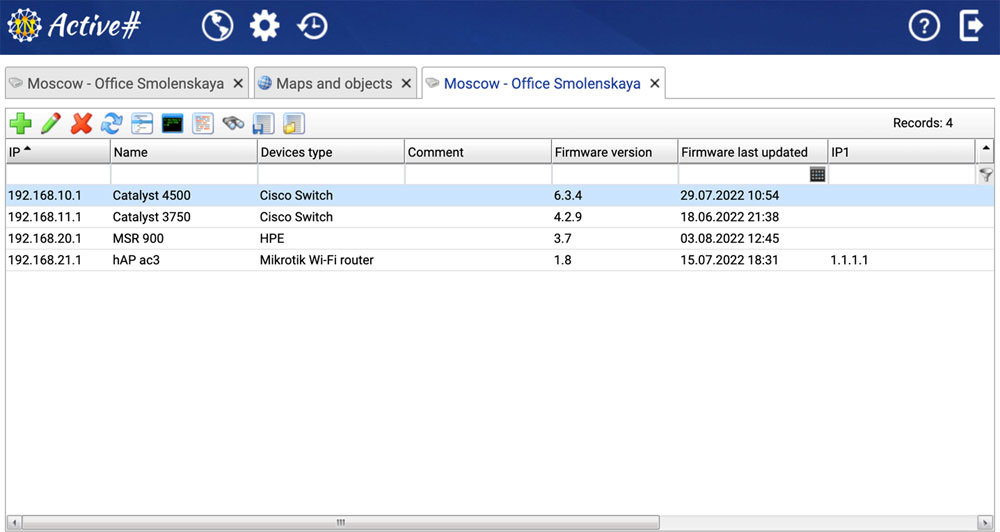Click the funnel filter icon
Screen dimensions: 1000x532
coord(986,175)
